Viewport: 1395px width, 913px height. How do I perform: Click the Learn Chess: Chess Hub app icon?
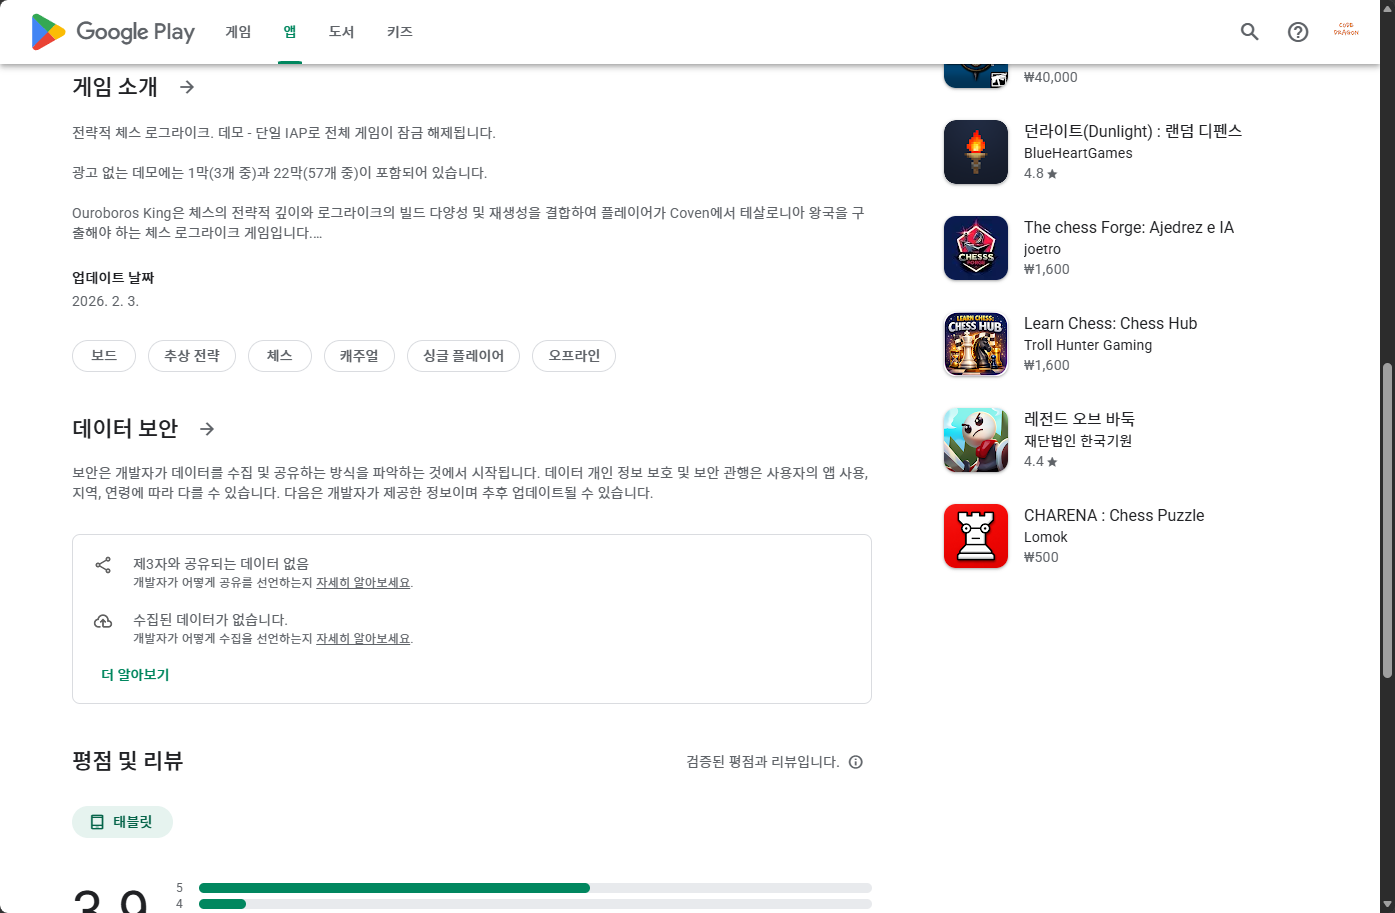click(976, 344)
